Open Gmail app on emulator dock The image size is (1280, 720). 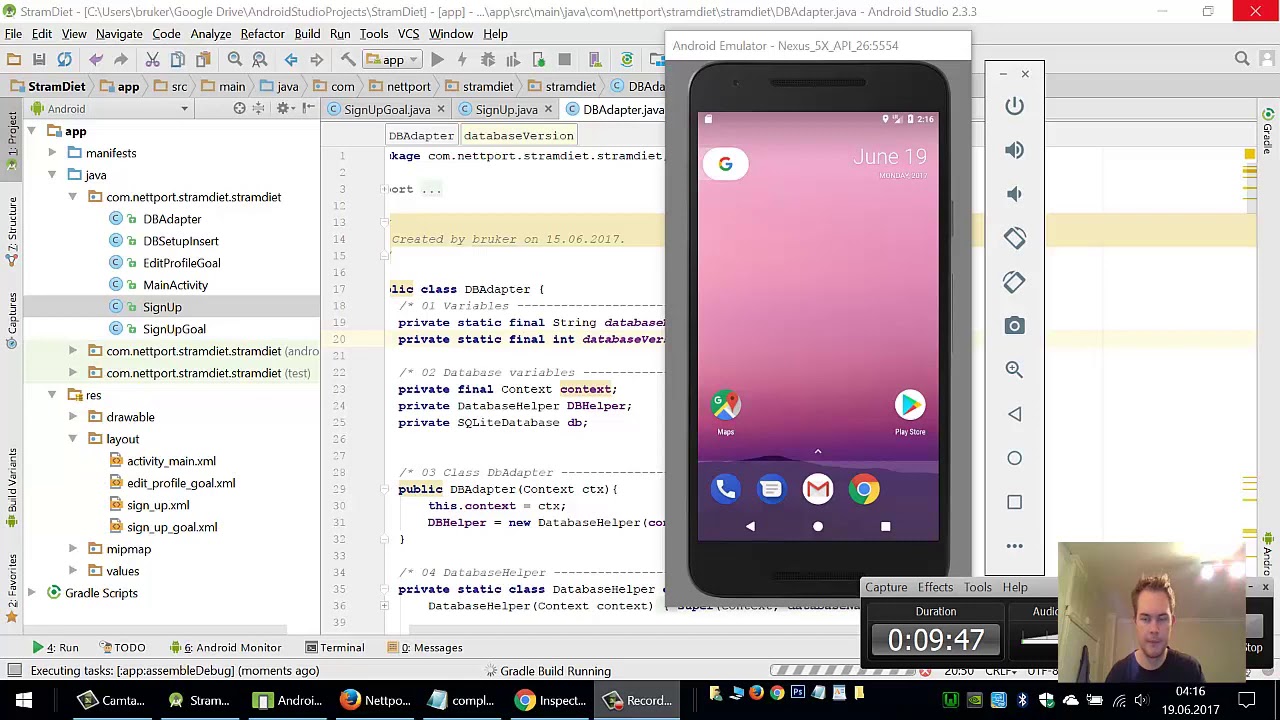click(x=818, y=489)
